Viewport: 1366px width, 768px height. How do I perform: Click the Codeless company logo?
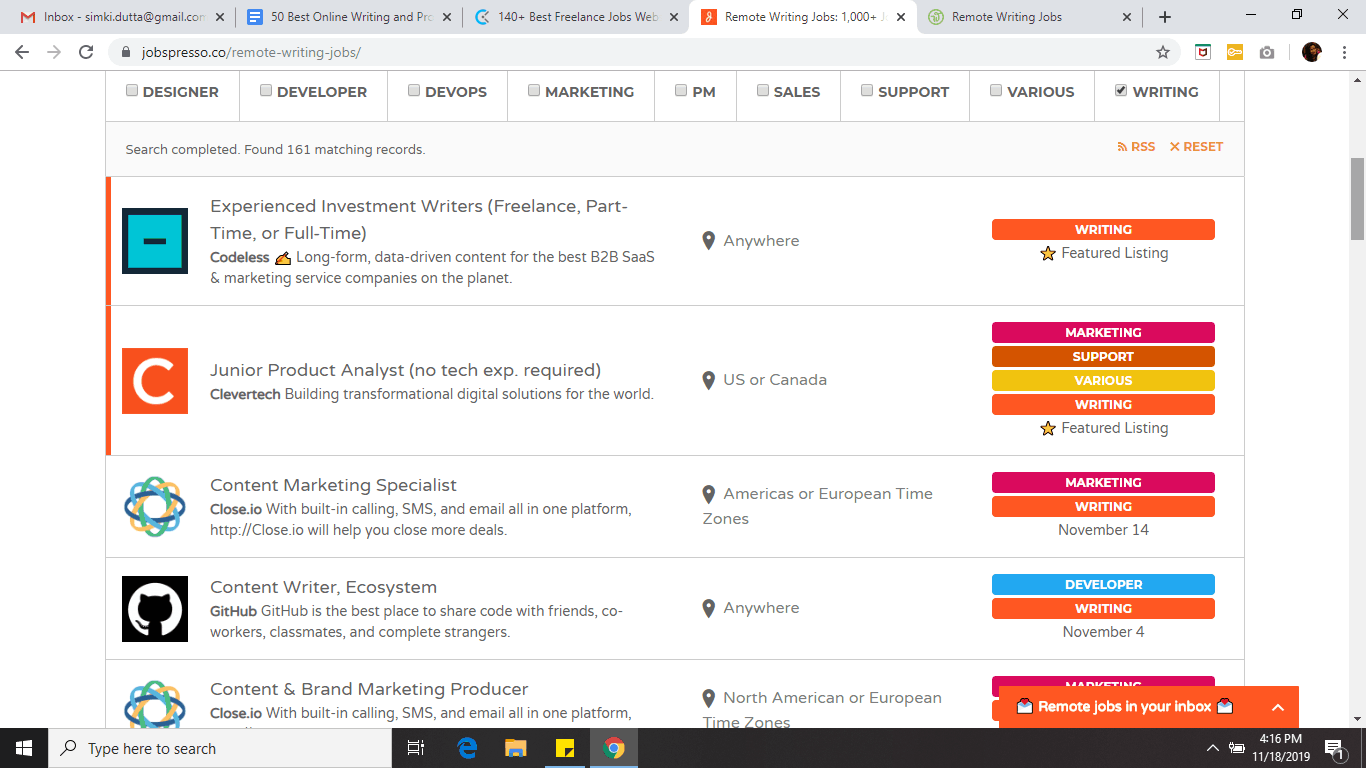[x=155, y=241]
